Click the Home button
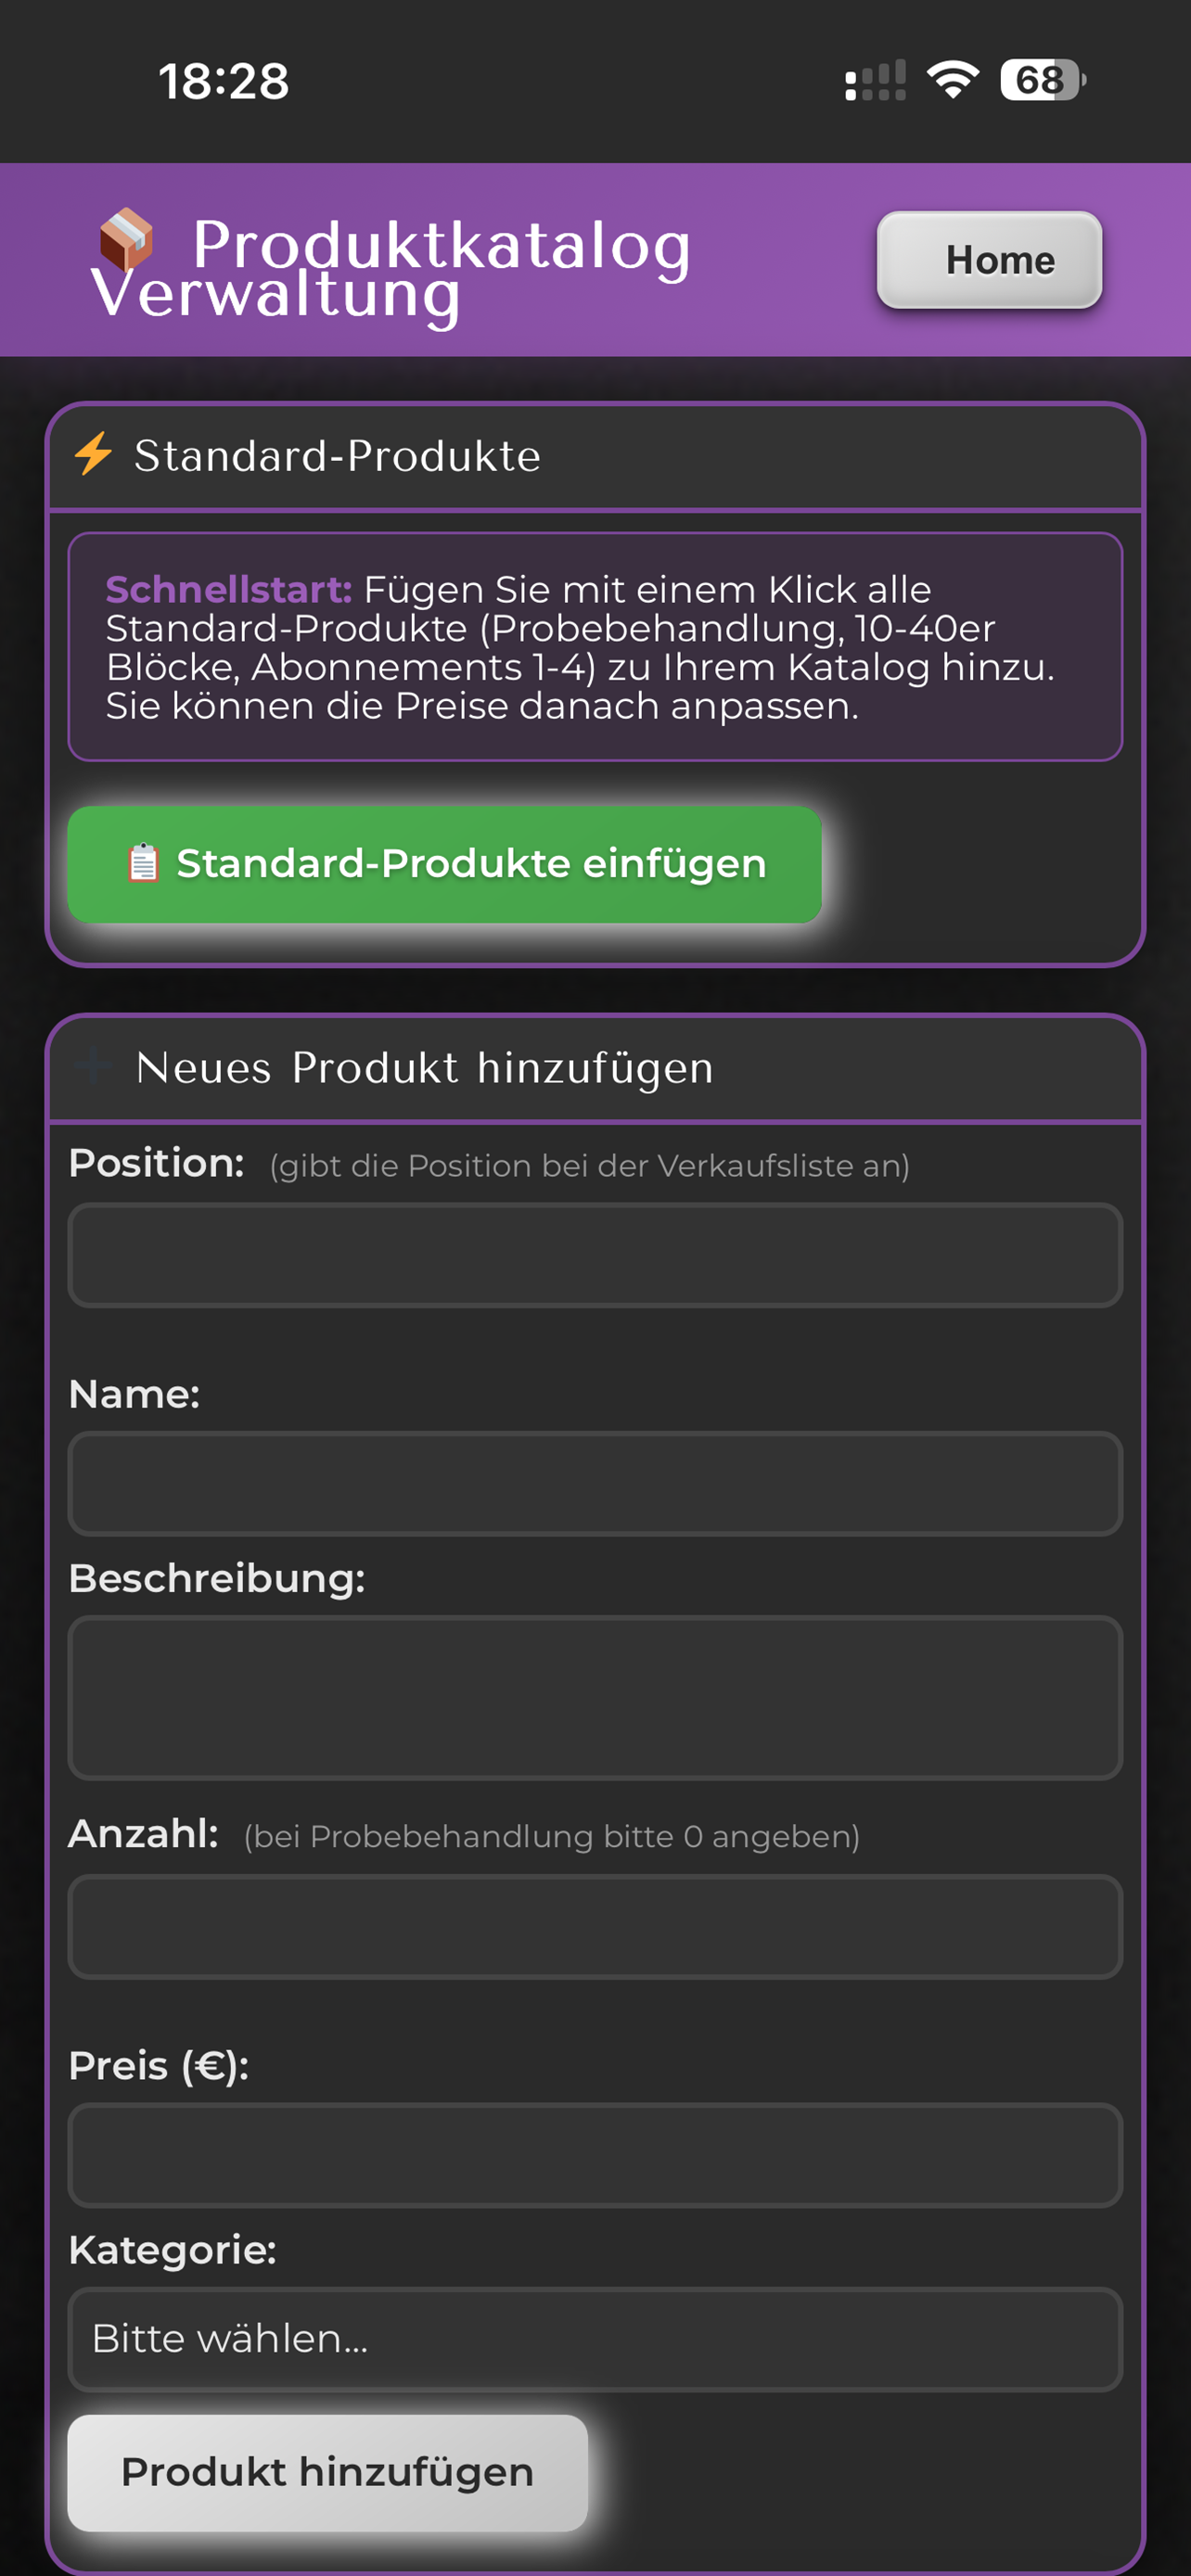1191x2576 pixels. (x=989, y=261)
